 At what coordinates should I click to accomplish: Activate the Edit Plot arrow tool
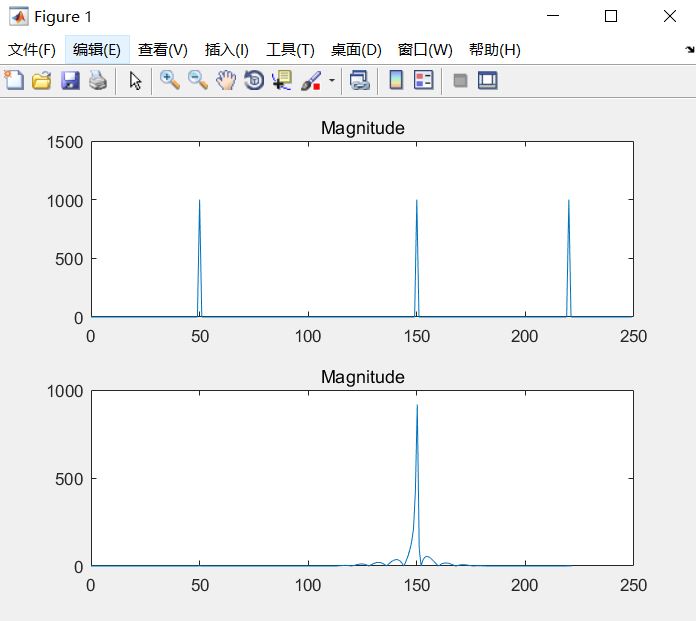click(x=135, y=81)
